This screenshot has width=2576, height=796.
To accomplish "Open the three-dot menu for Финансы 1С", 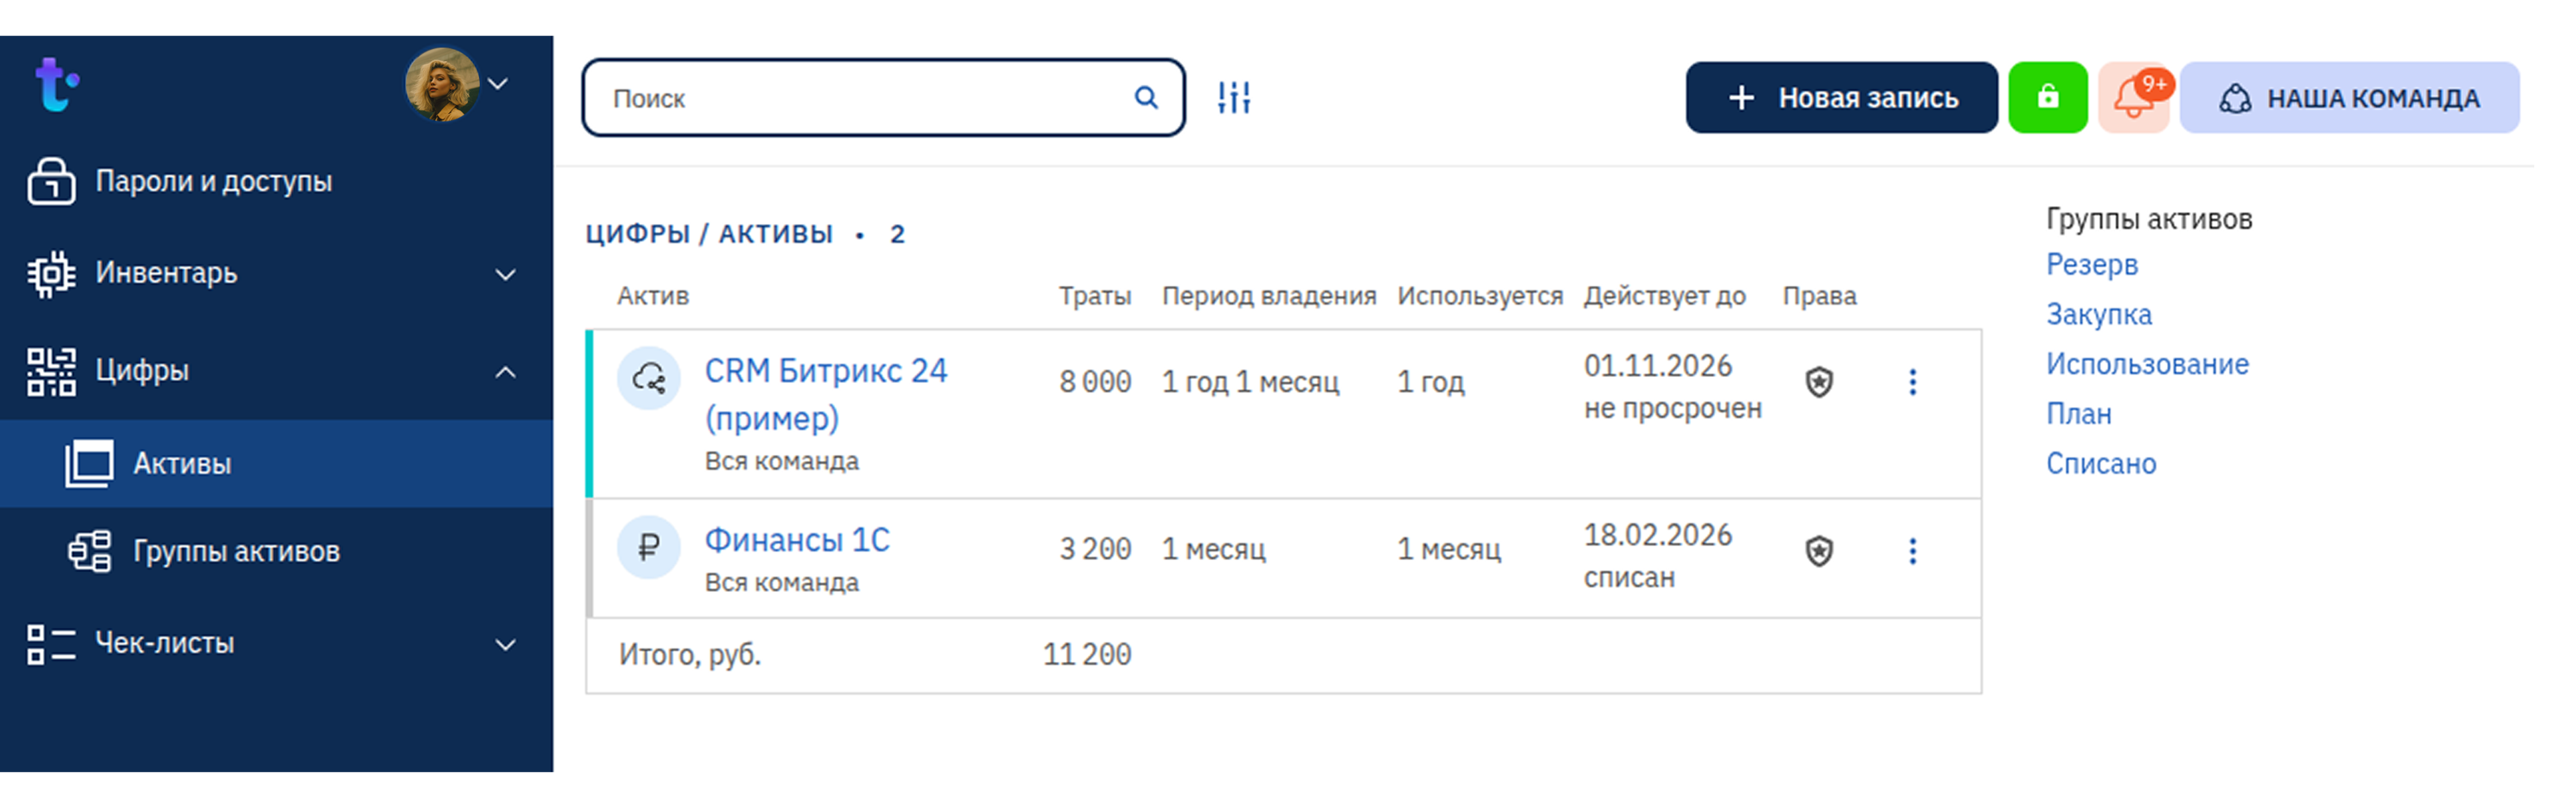I will click(1912, 551).
